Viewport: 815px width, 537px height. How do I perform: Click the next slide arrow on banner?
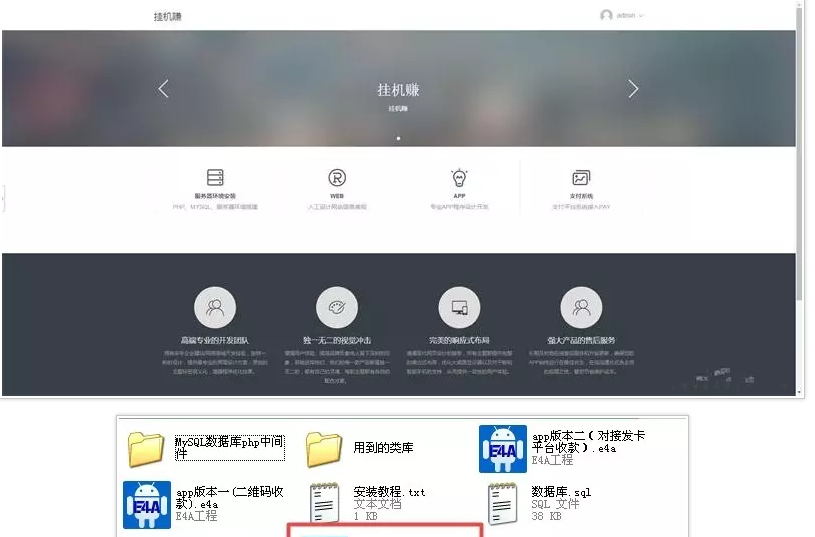[x=633, y=89]
